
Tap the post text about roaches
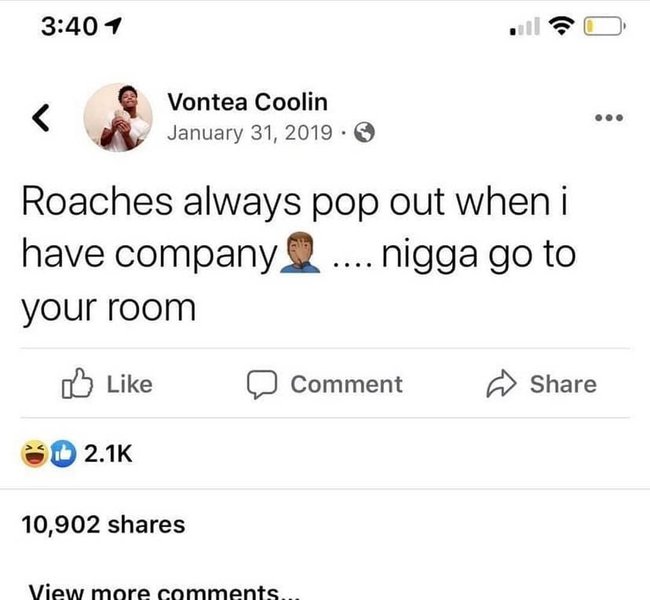[298, 254]
